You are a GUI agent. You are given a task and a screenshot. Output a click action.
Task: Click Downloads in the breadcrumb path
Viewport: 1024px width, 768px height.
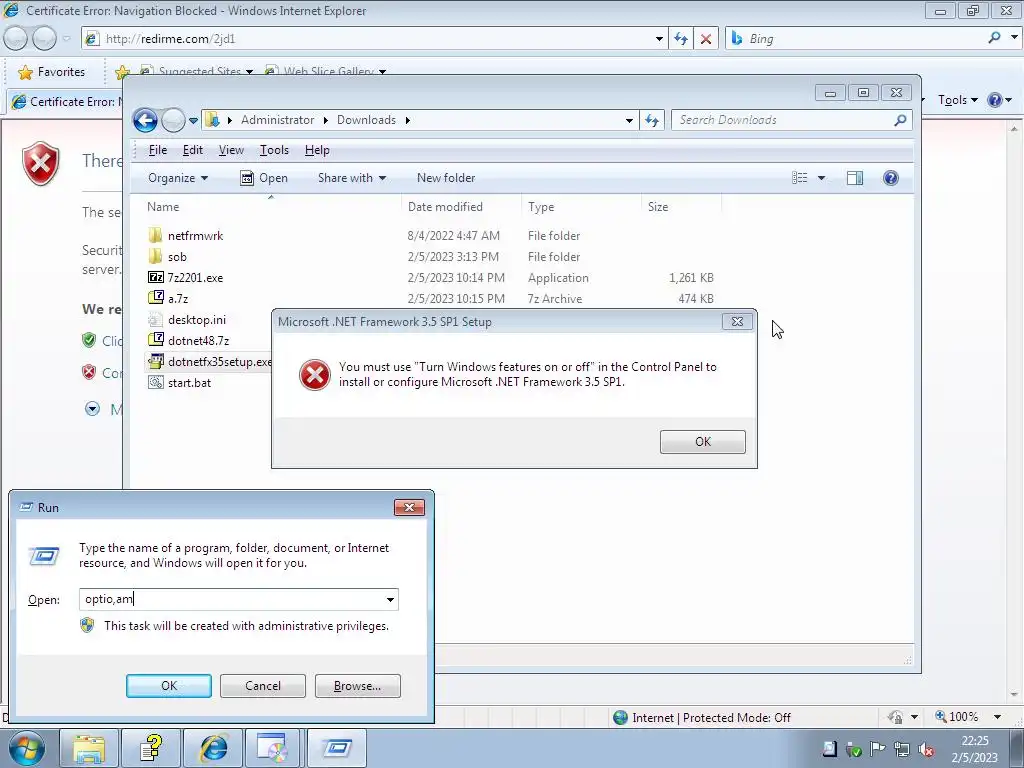point(366,120)
